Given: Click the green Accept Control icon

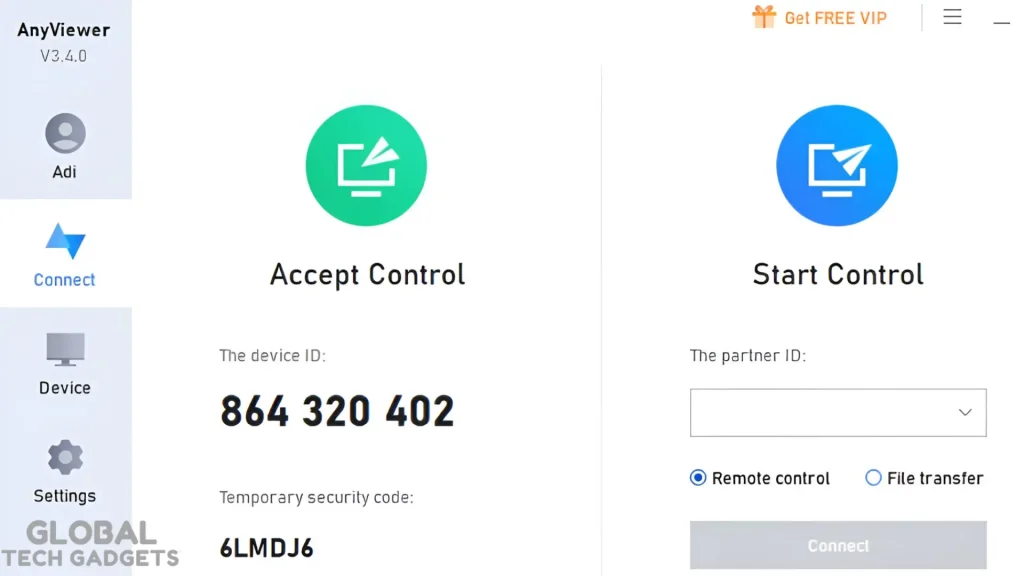Looking at the screenshot, I should [x=366, y=166].
